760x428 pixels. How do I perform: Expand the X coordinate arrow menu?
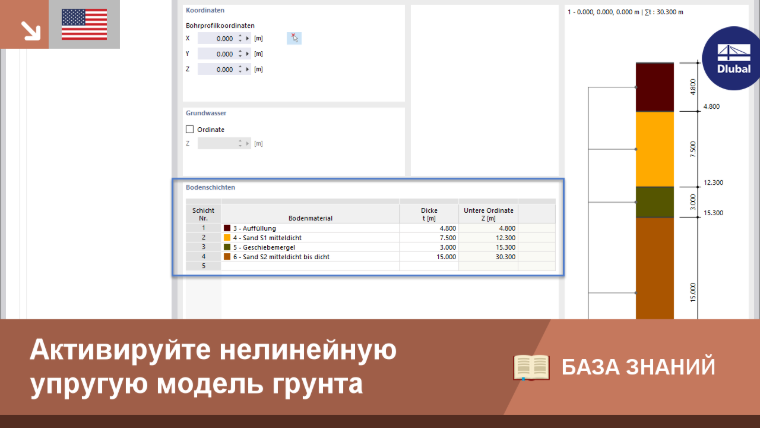(x=247, y=38)
